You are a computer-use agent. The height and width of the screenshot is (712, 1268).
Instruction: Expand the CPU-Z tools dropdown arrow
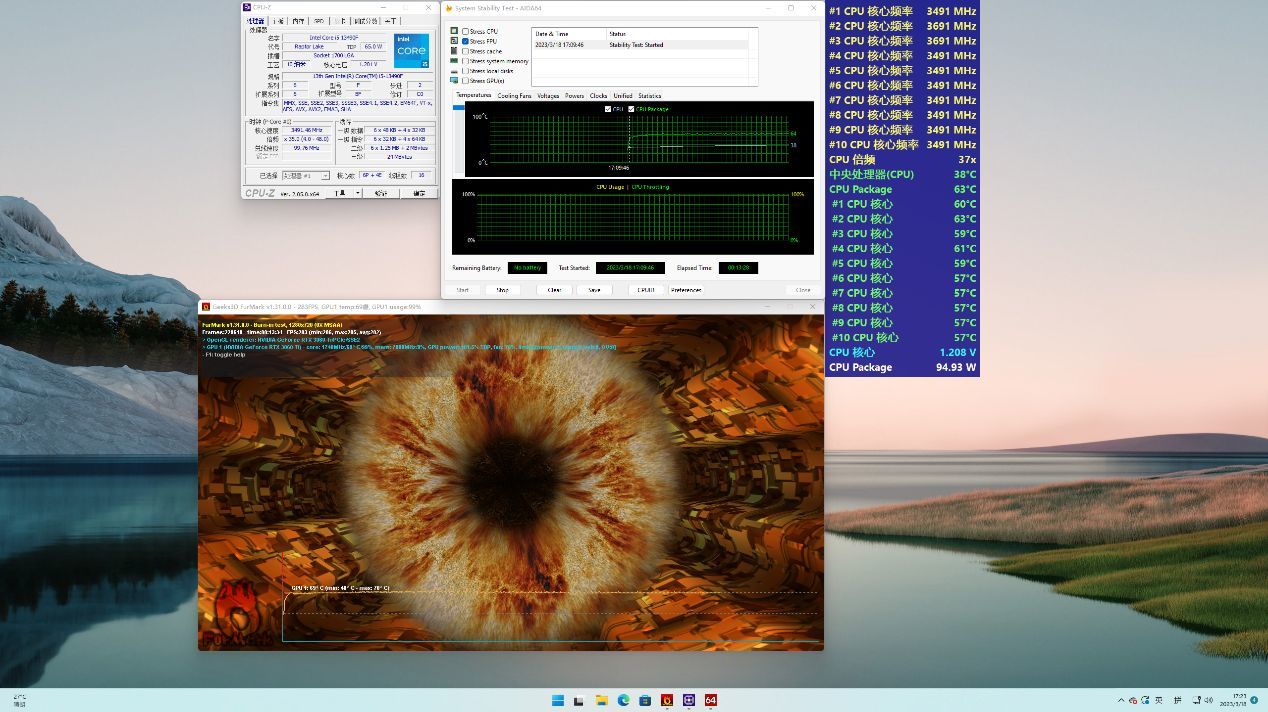(x=356, y=193)
